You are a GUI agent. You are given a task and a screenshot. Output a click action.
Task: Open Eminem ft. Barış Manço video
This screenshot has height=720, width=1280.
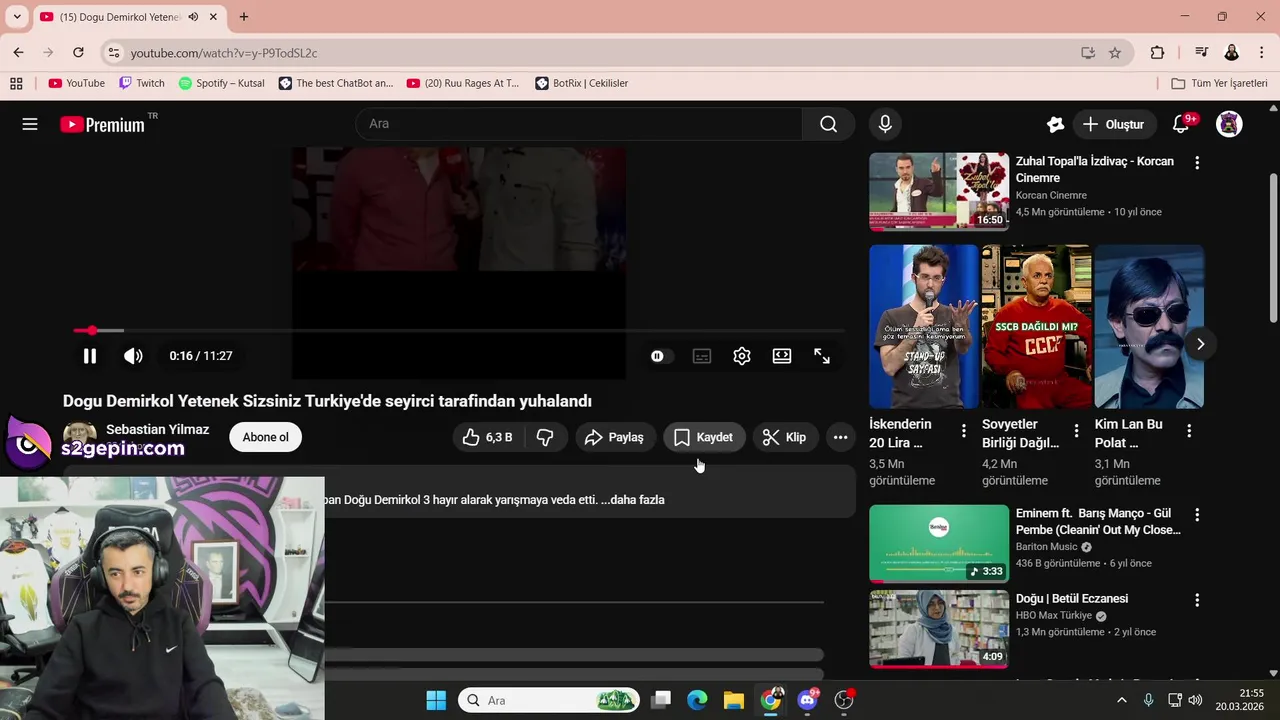coord(939,543)
